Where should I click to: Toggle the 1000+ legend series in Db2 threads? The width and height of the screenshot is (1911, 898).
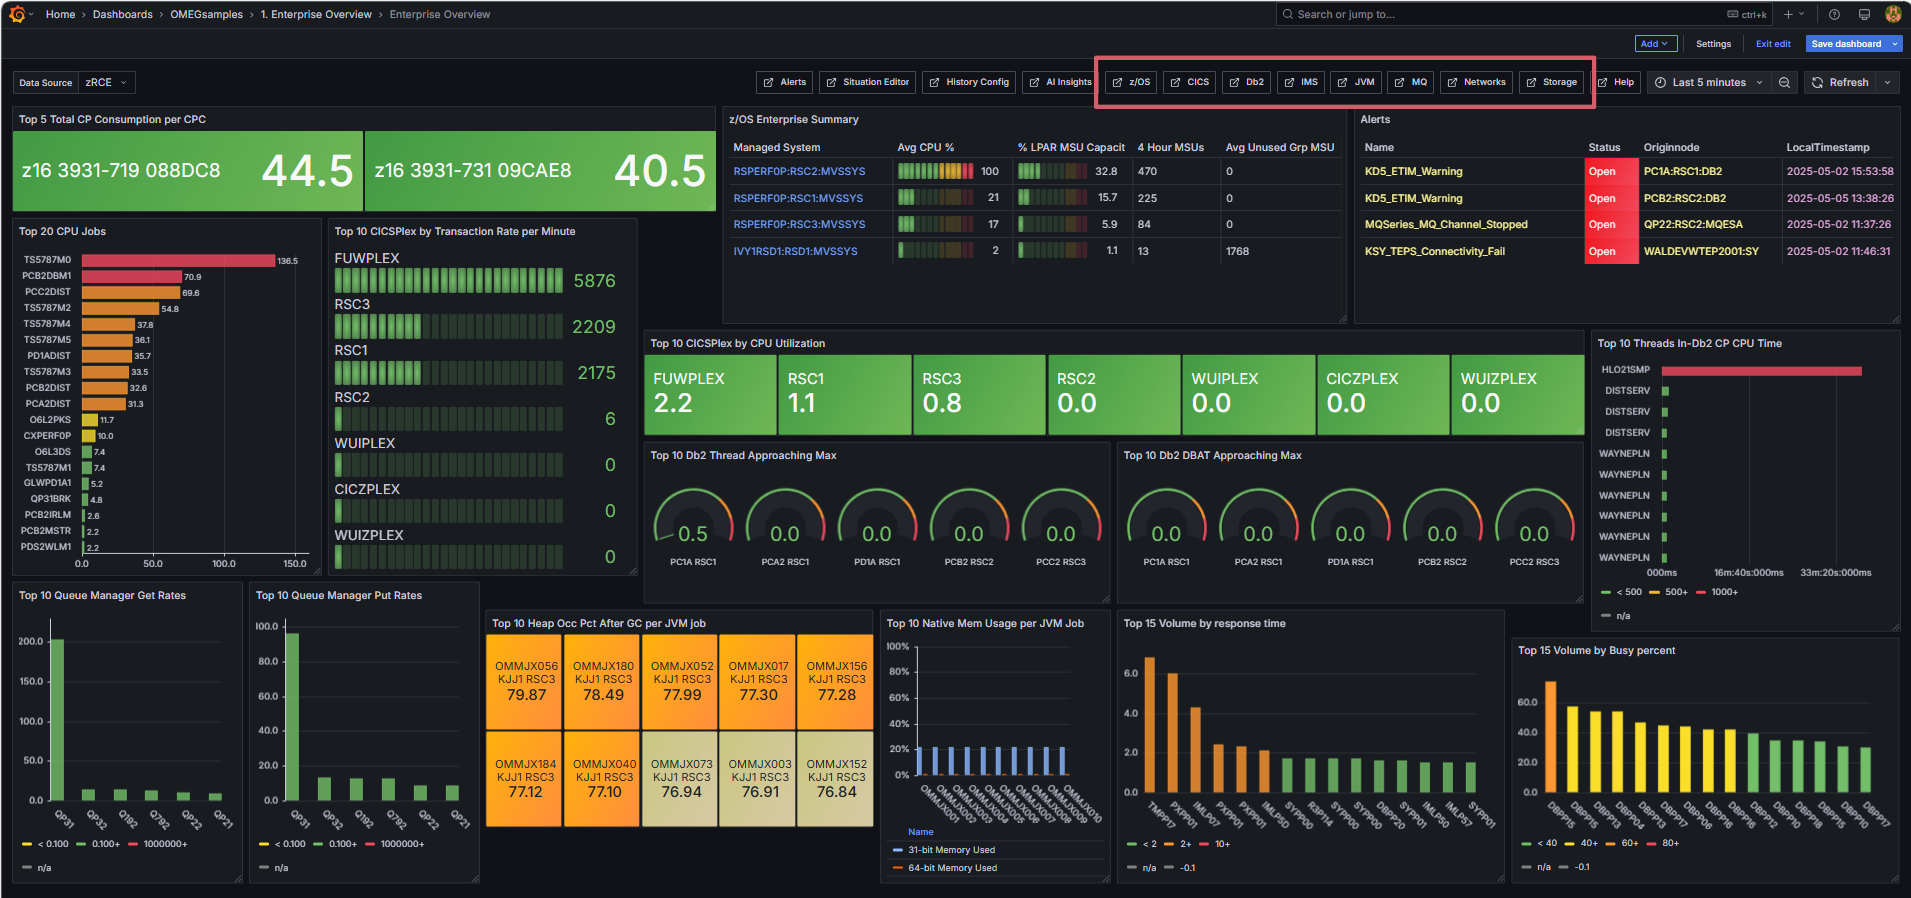(1723, 592)
